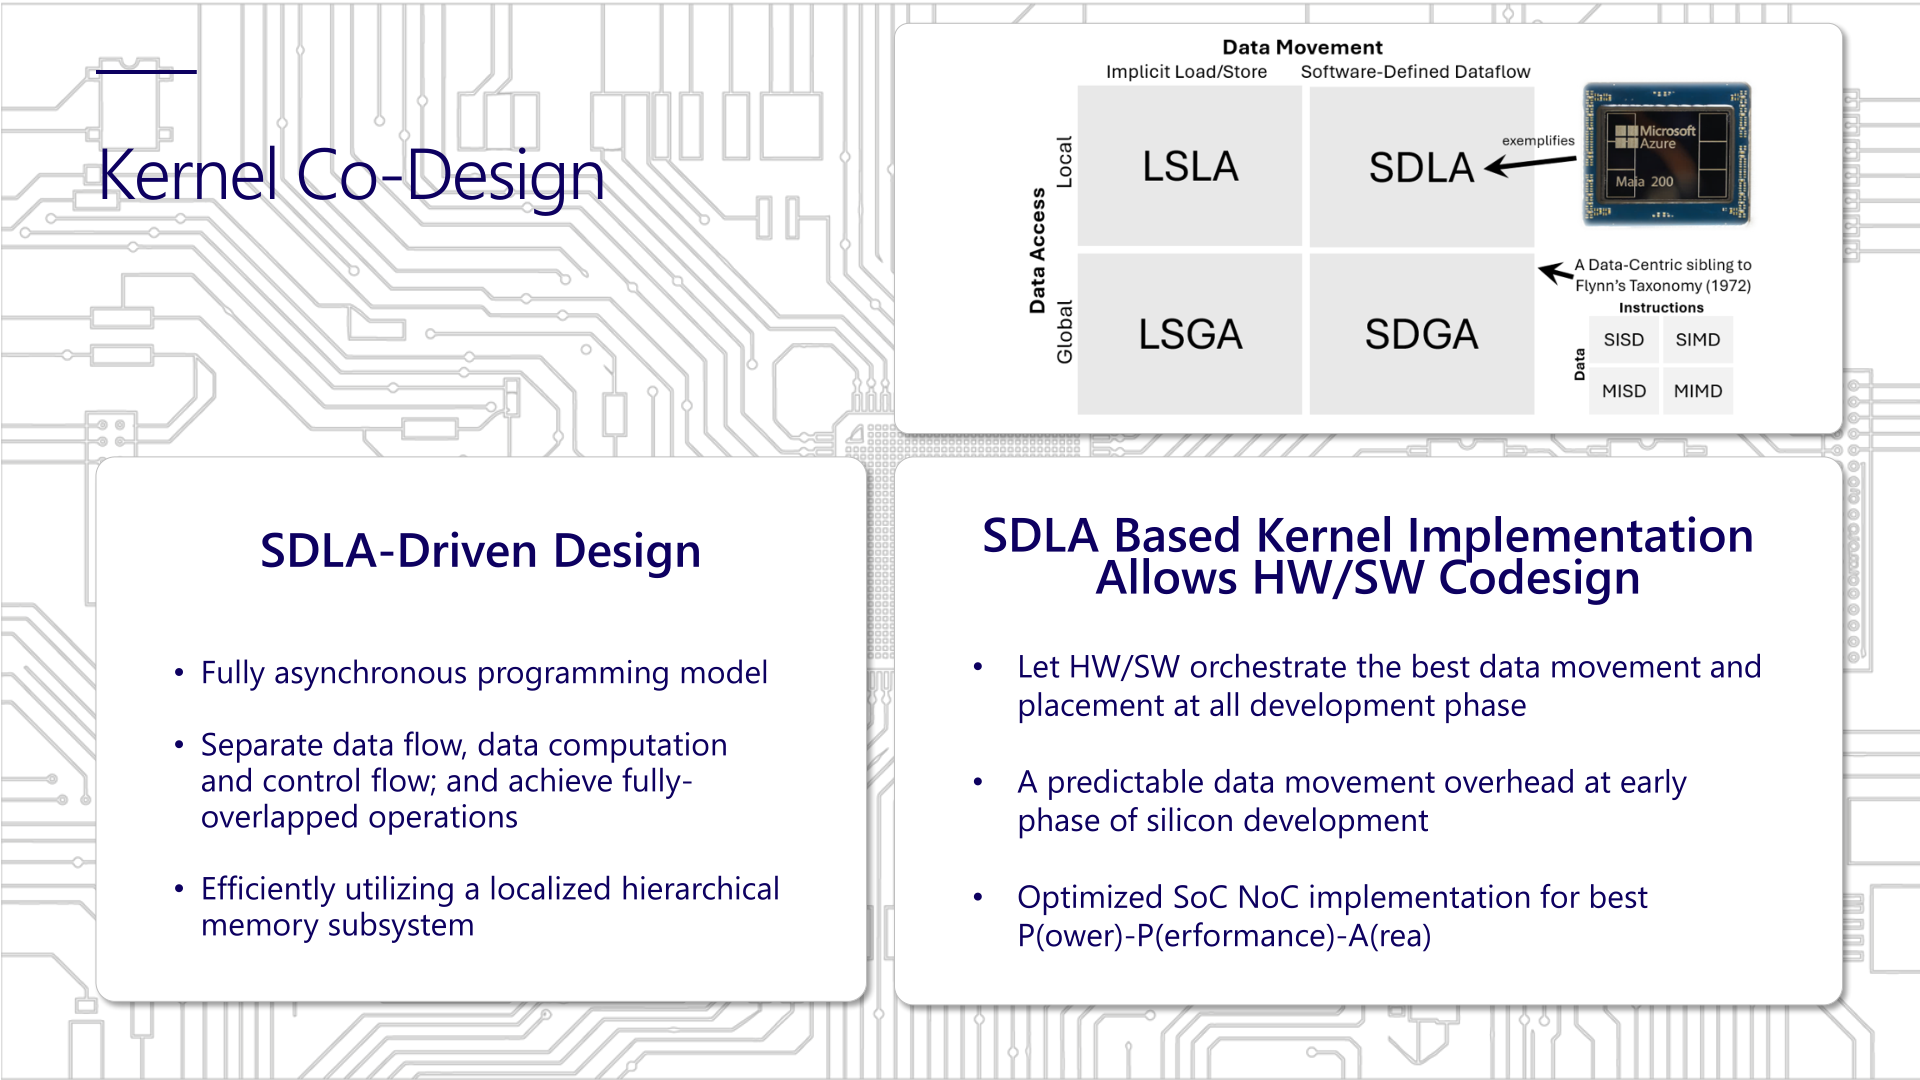Select the SIMD cell

coord(1698,340)
